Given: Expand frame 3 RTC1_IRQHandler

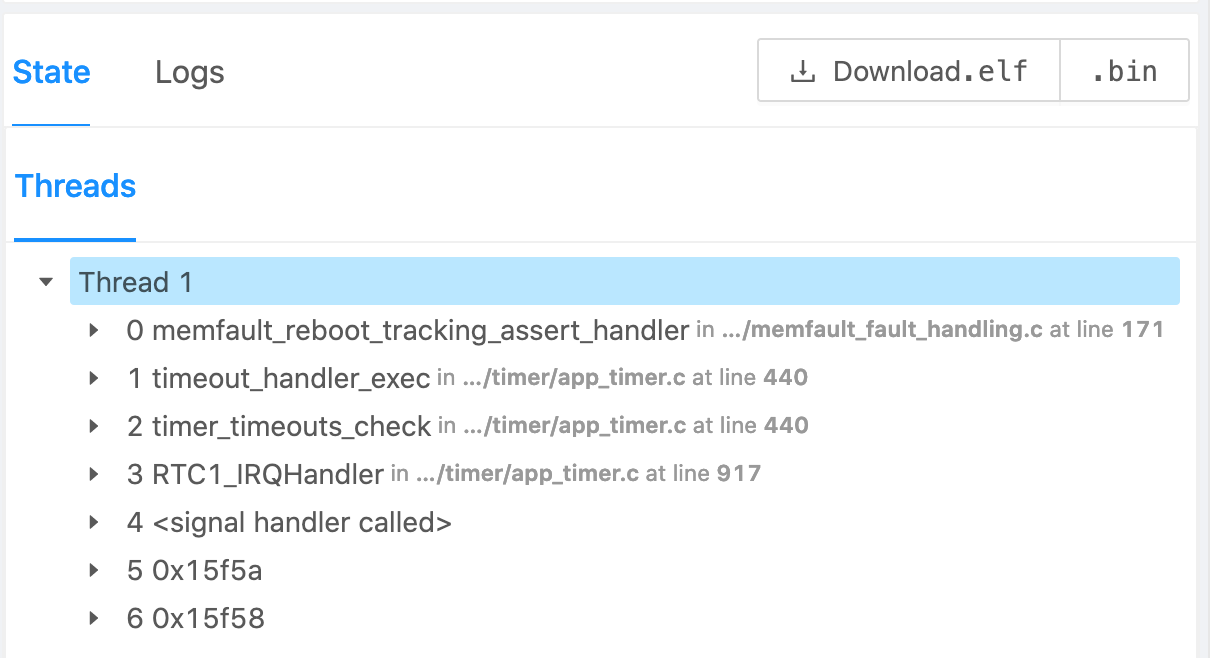Looking at the screenshot, I should pyautogui.click(x=94, y=474).
